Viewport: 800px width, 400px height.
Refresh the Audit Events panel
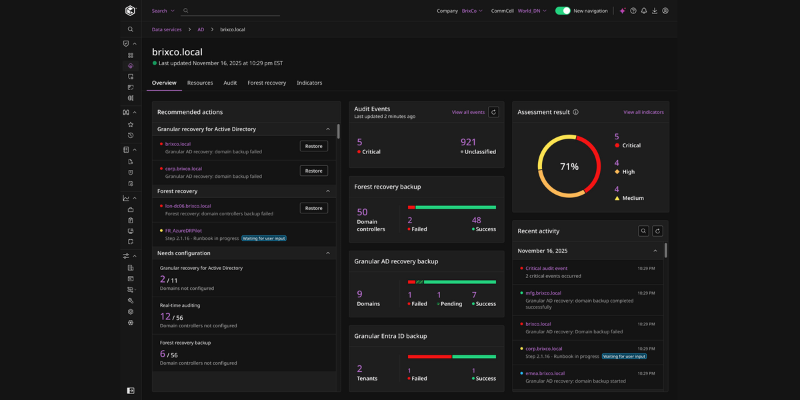pos(492,112)
